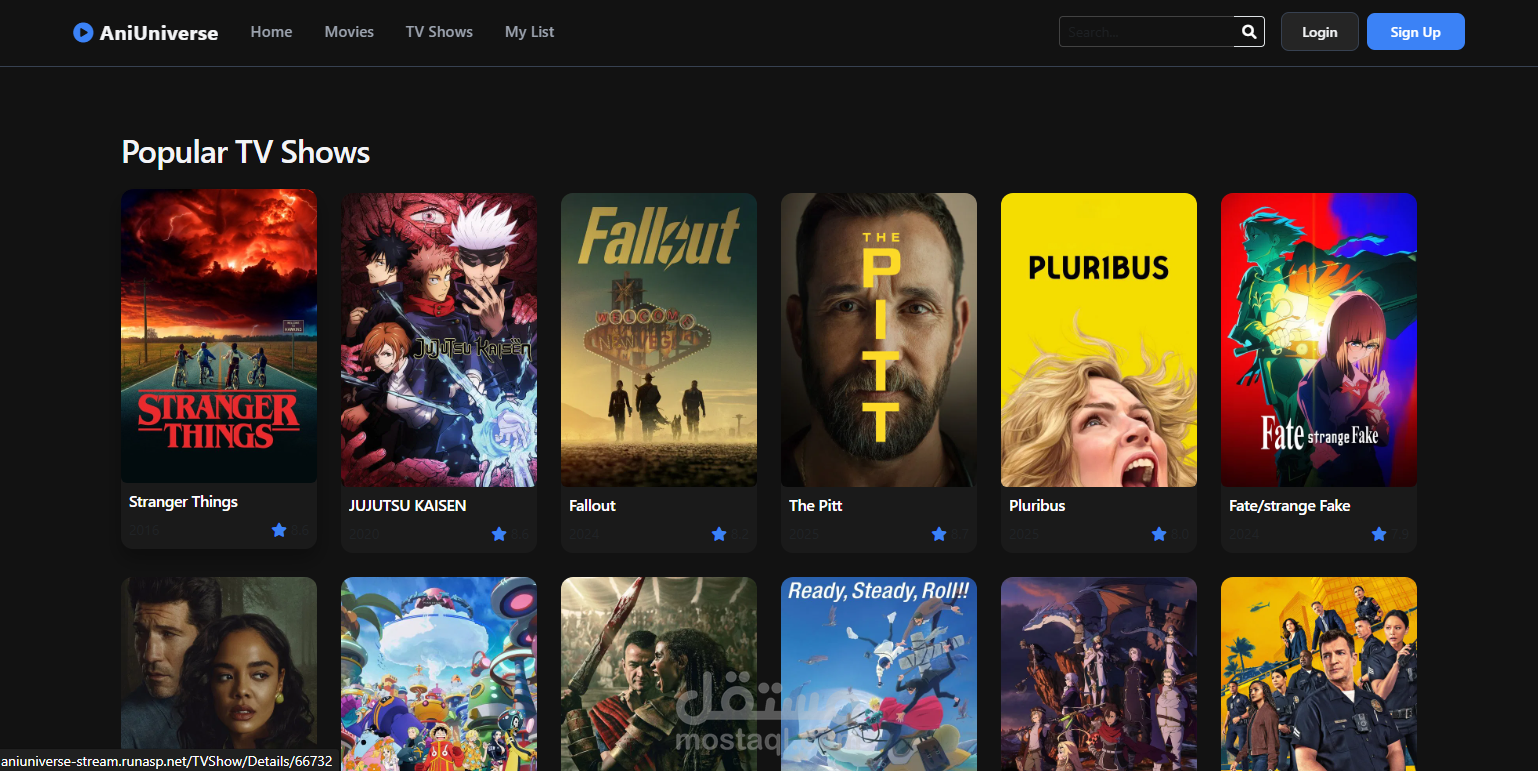Open the TV Shows section

[439, 32]
